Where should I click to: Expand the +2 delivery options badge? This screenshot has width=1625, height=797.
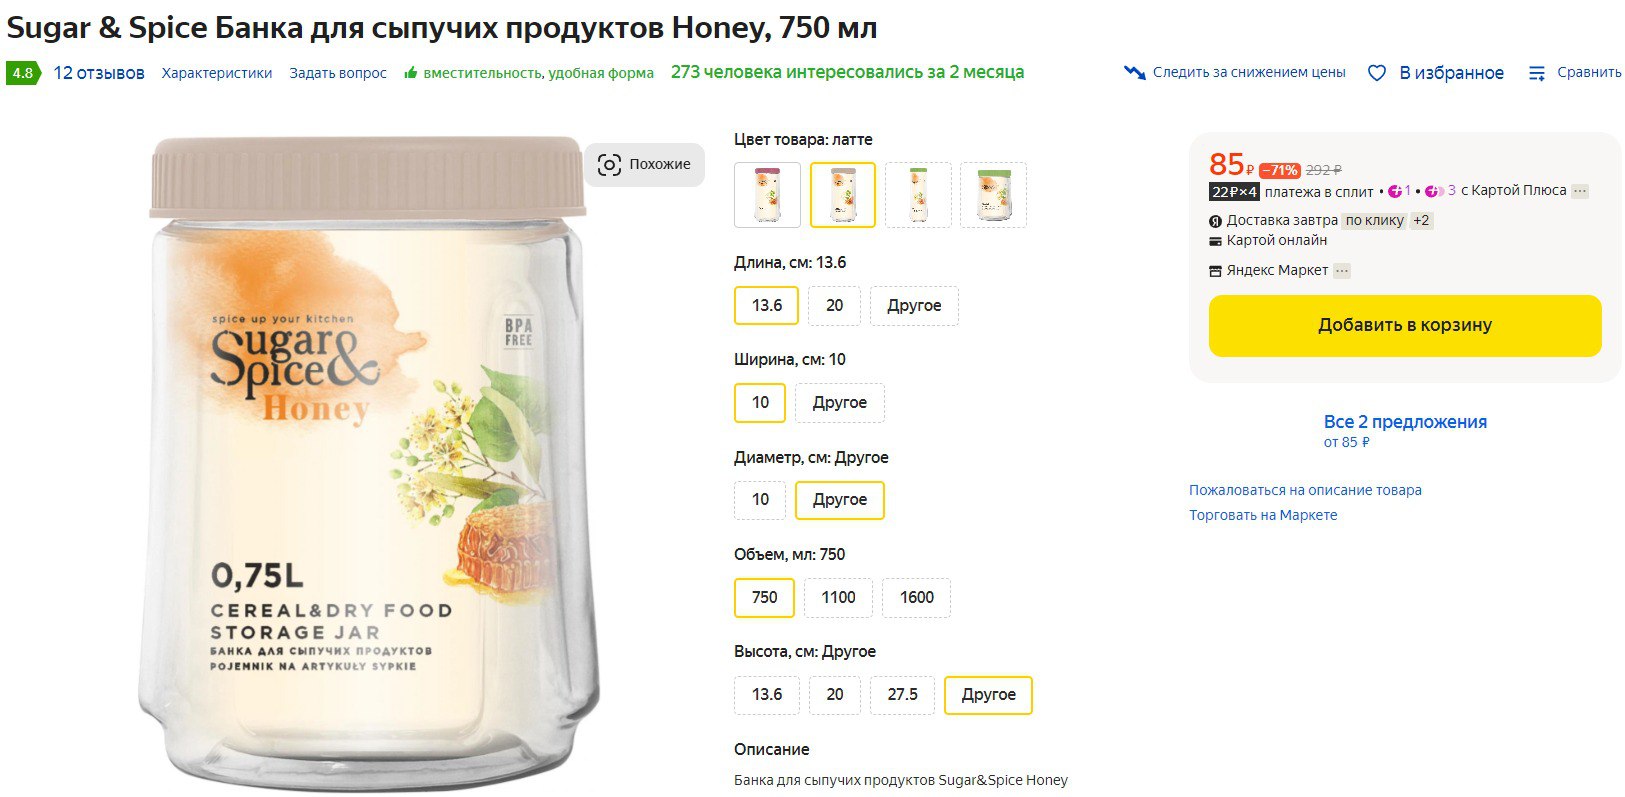click(x=1421, y=221)
